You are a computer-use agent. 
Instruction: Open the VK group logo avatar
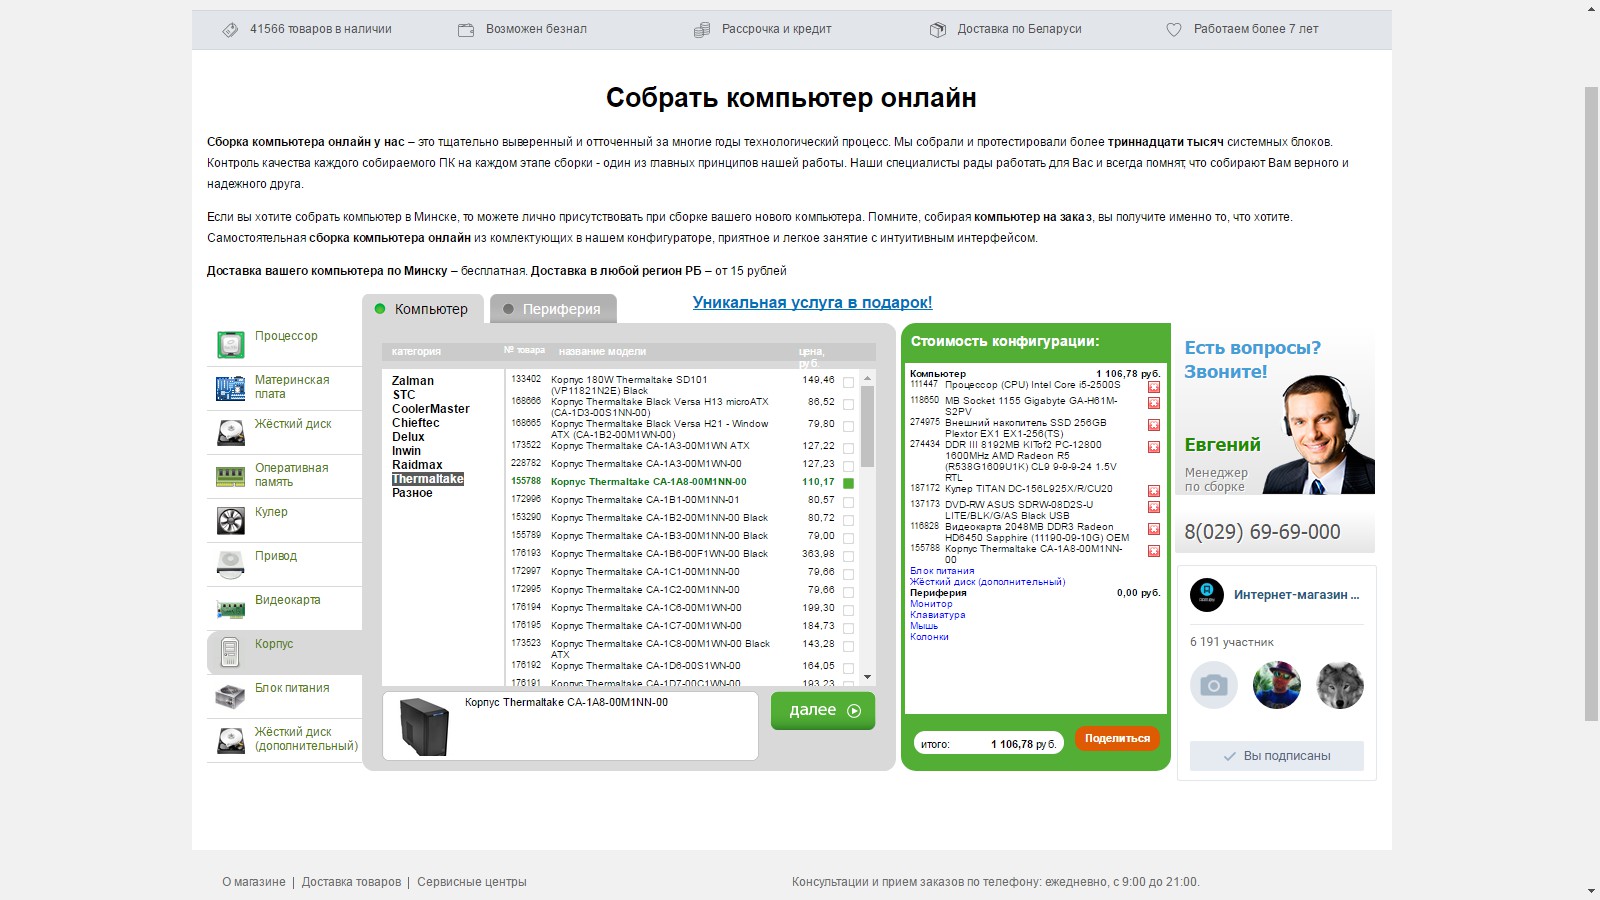click(1207, 595)
